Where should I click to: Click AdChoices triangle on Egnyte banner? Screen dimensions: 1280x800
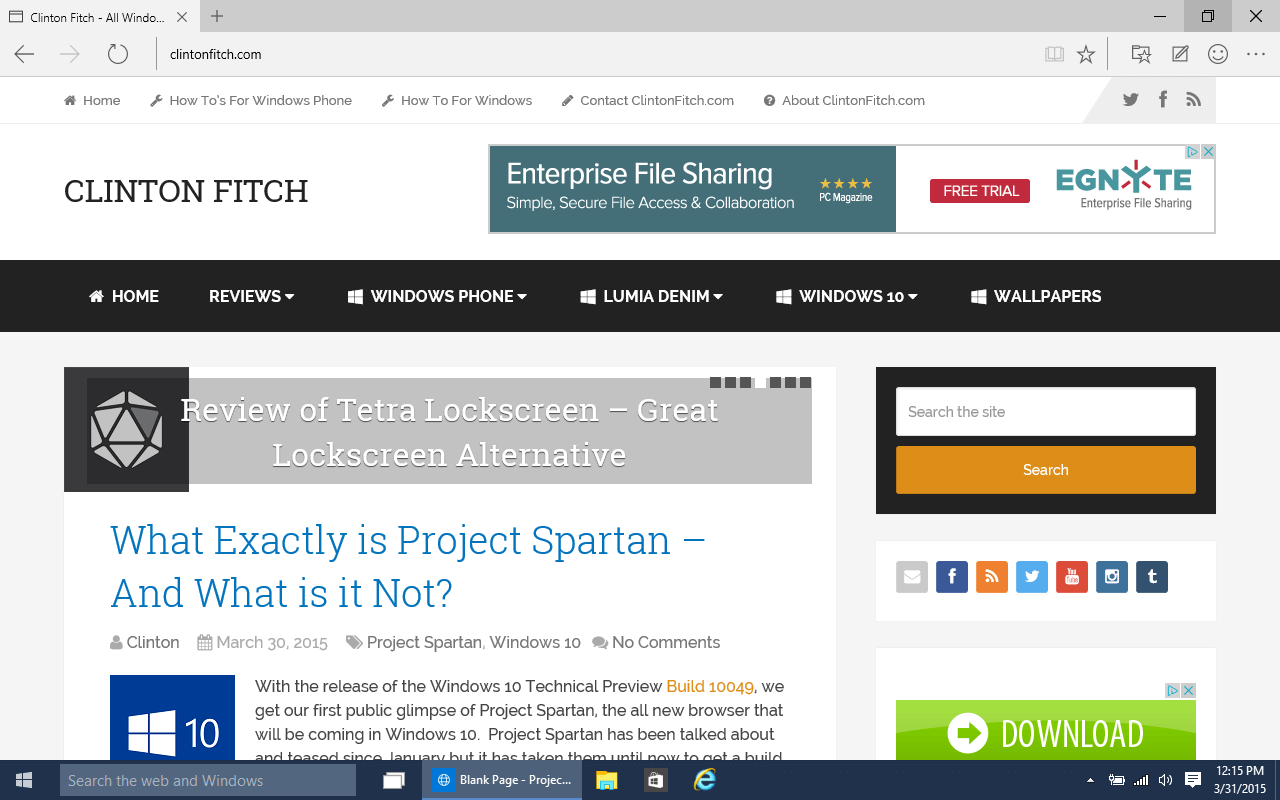[1193, 152]
